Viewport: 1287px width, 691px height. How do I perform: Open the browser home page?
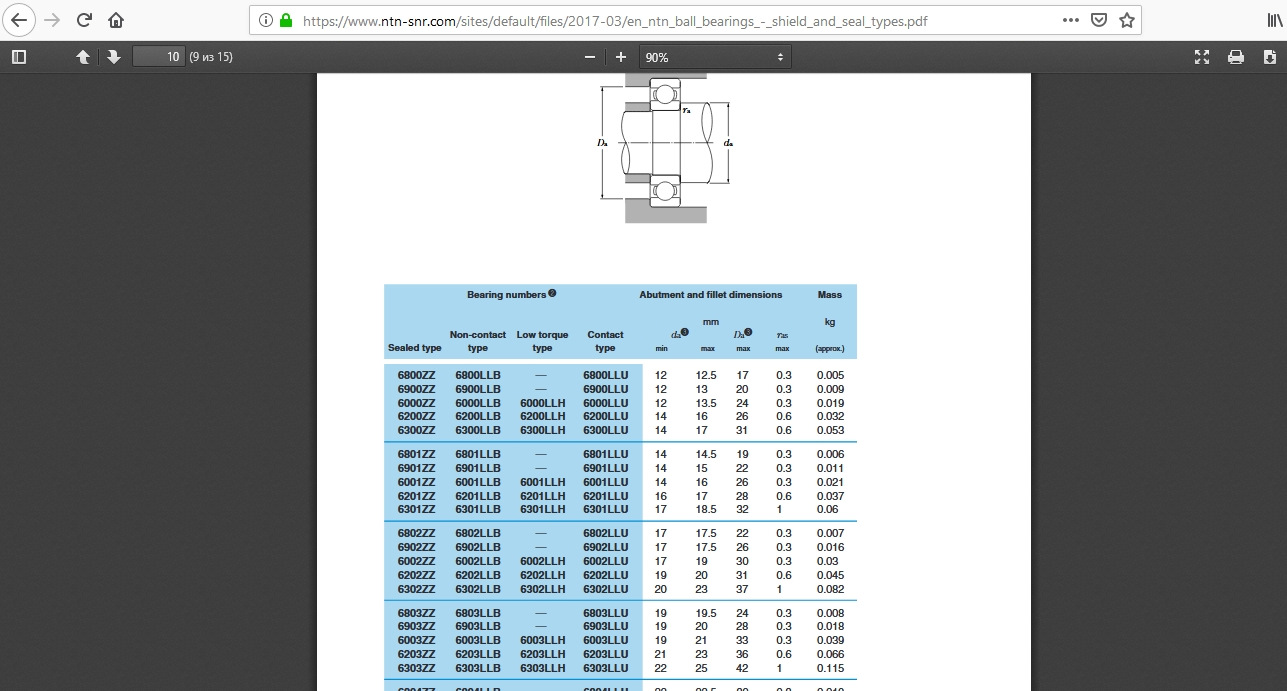[x=116, y=20]
